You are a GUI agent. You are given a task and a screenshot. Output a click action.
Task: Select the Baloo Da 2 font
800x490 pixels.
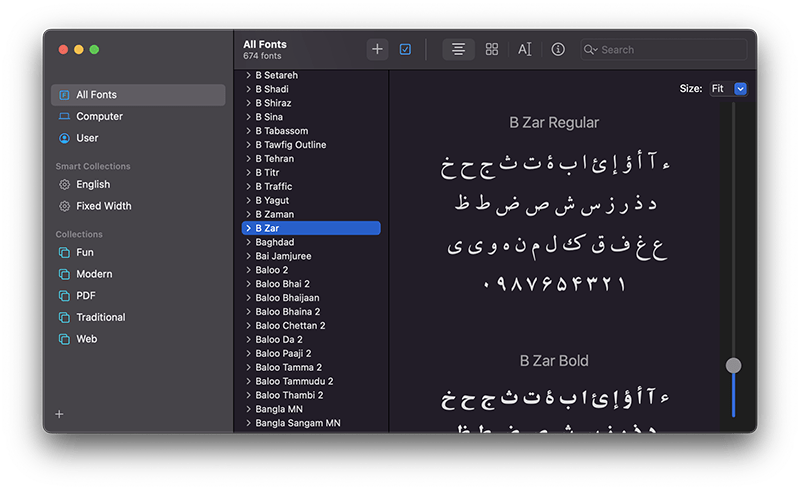coord(311,339)
